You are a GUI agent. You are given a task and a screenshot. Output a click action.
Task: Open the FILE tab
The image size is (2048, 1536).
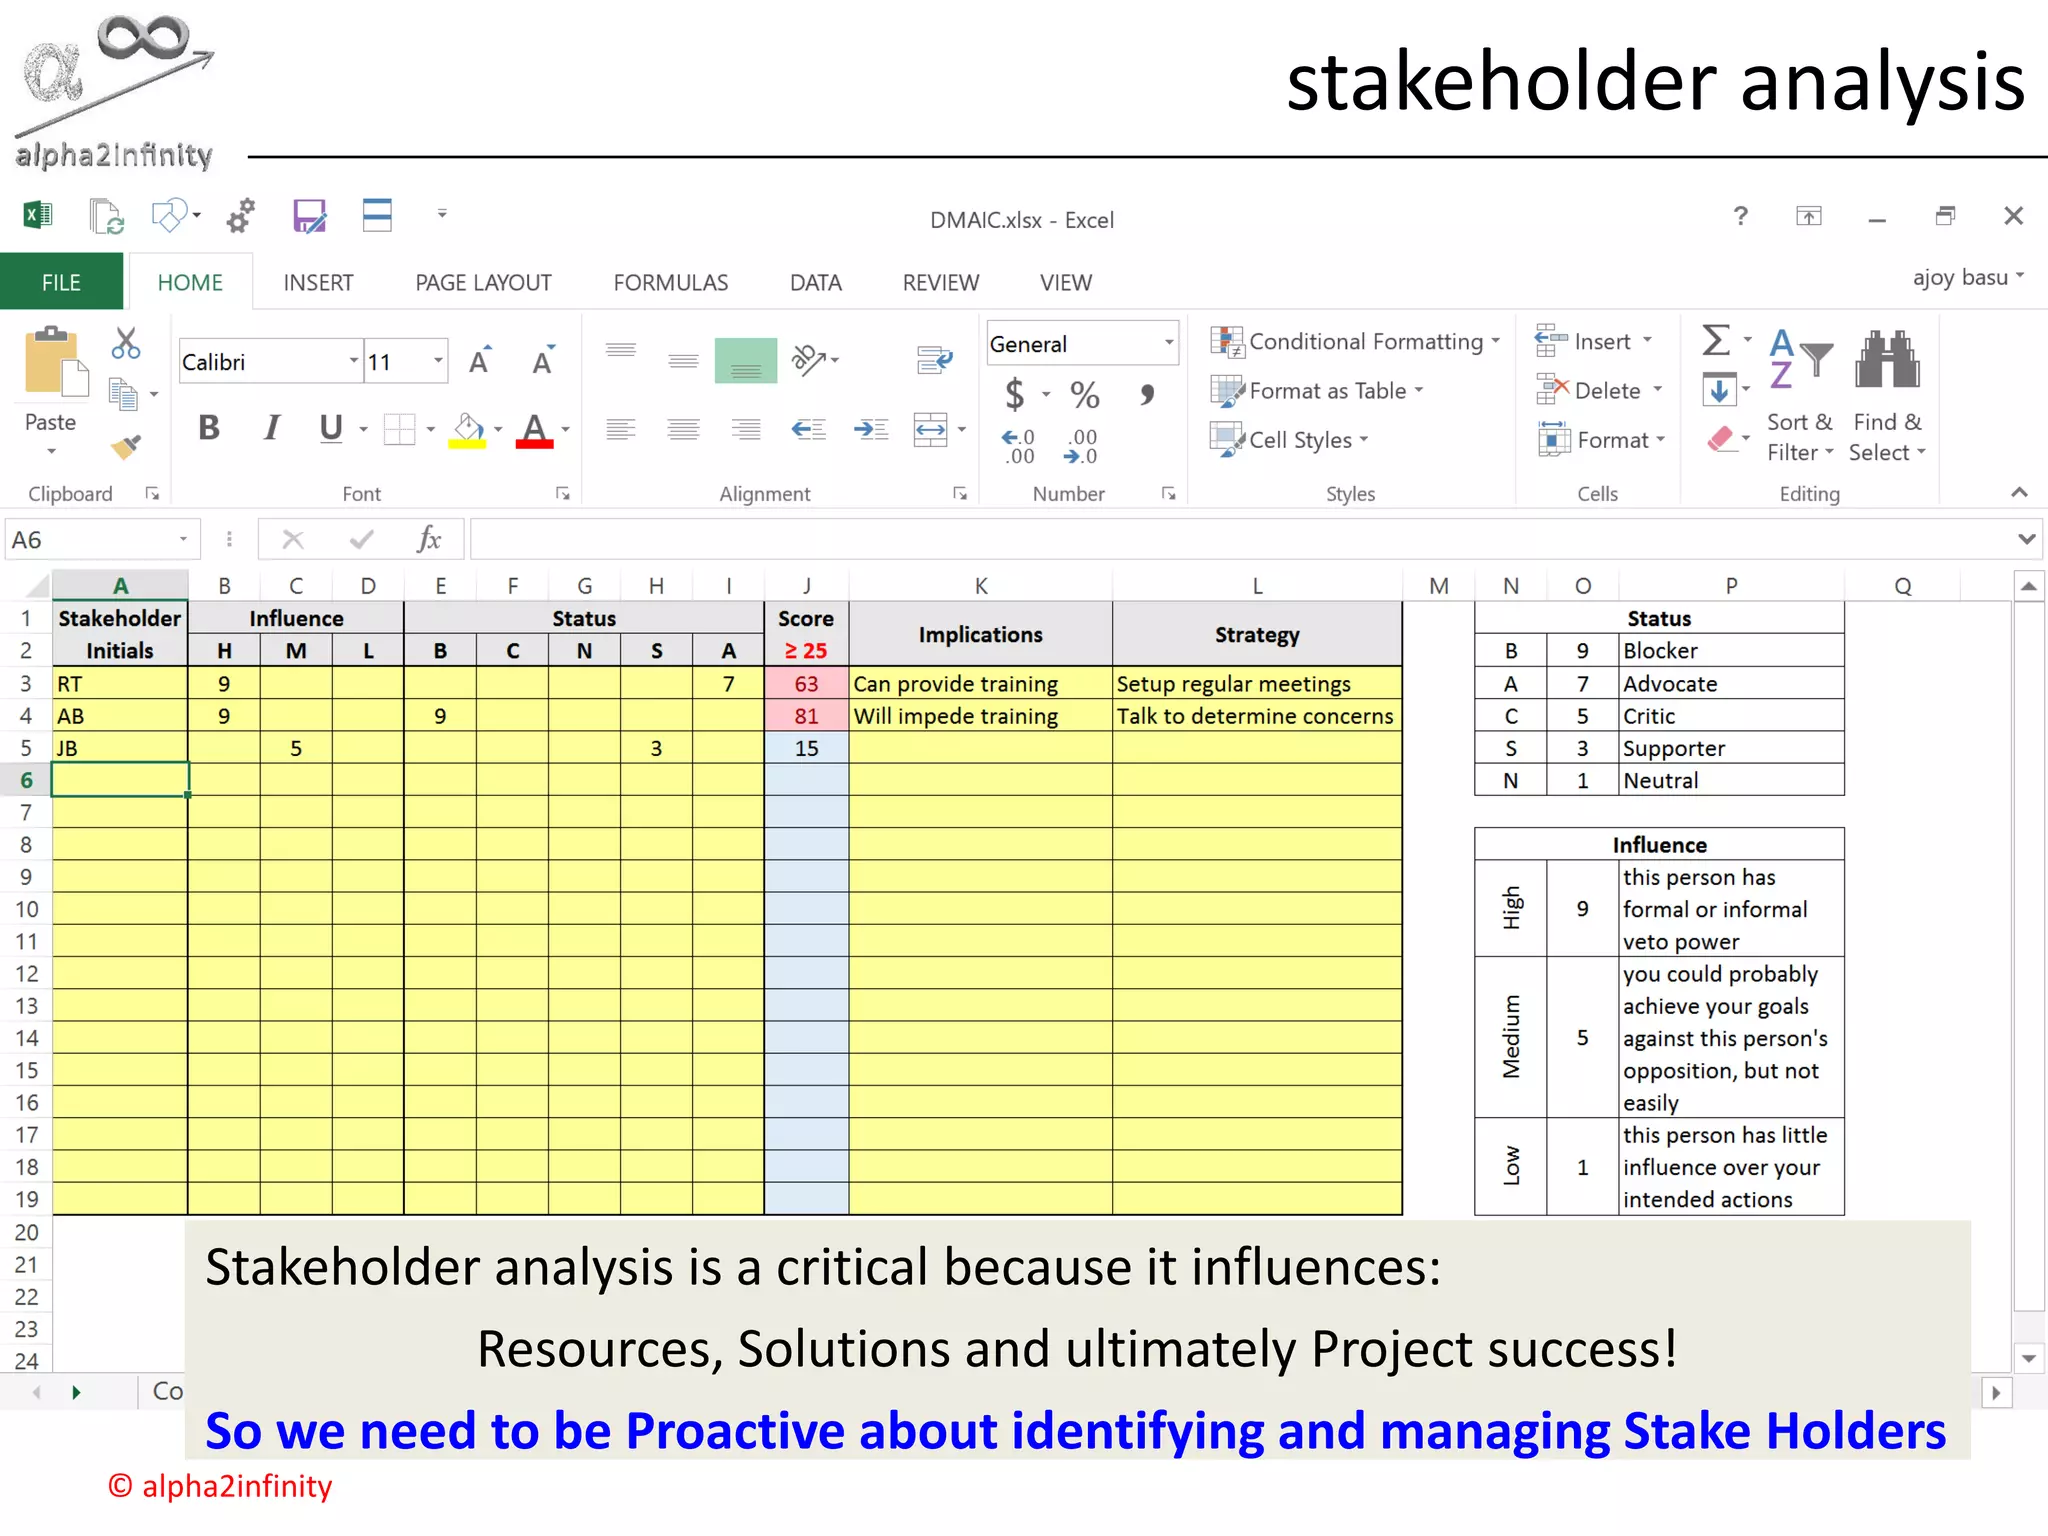pos(61,283)
